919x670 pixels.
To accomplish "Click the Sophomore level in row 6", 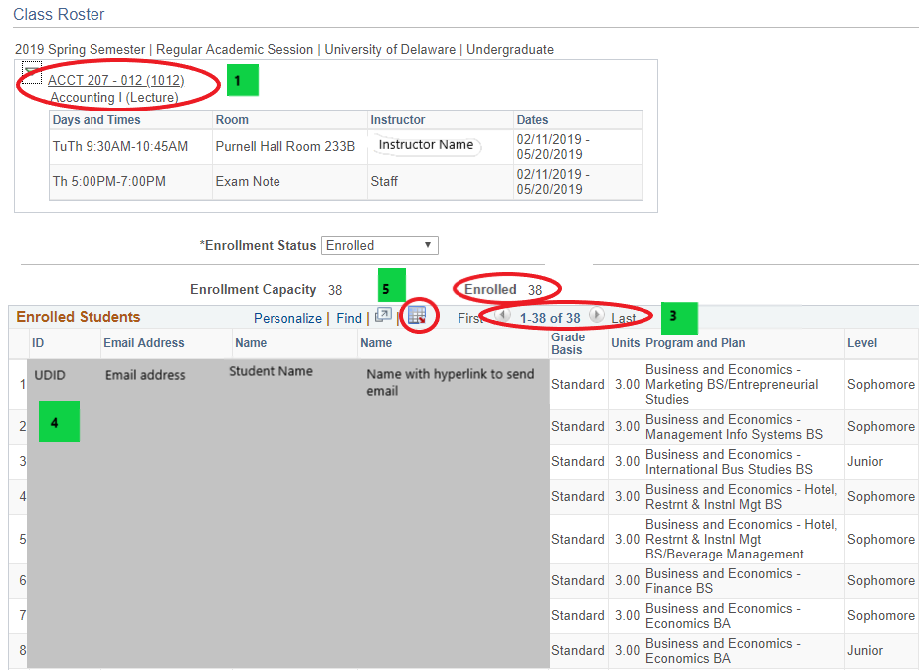I will click(881, 581).
